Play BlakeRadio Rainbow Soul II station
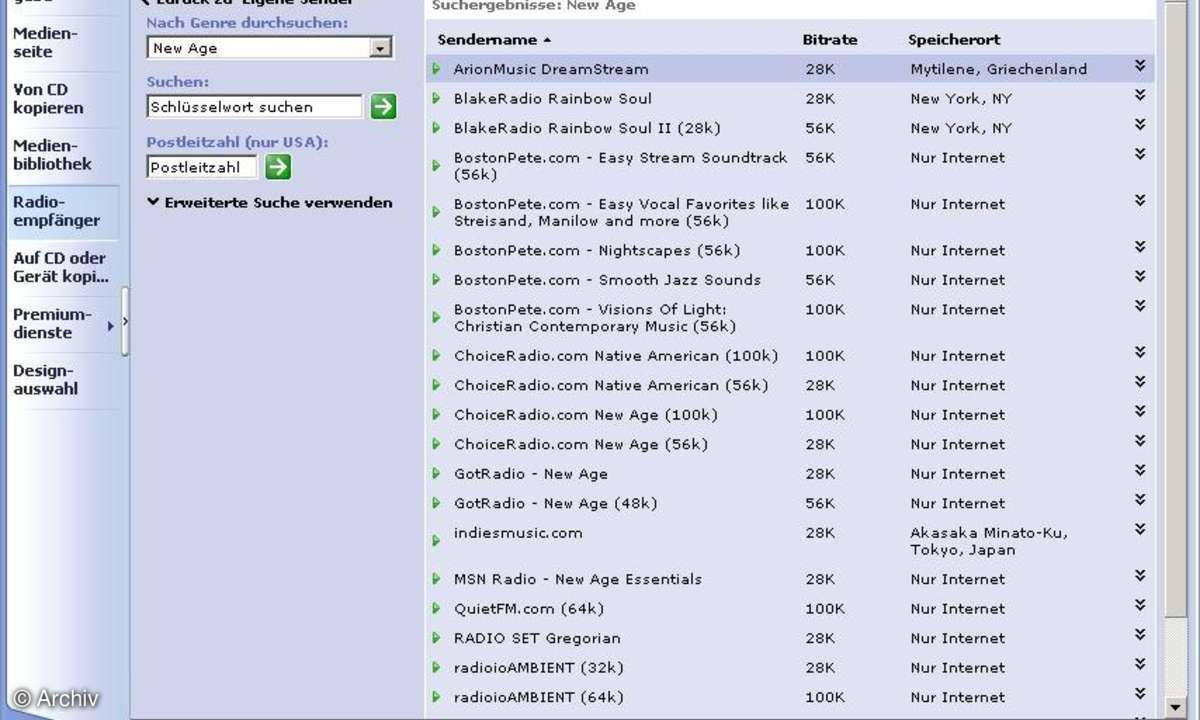The image size is (1200, 720). point(436,128)
